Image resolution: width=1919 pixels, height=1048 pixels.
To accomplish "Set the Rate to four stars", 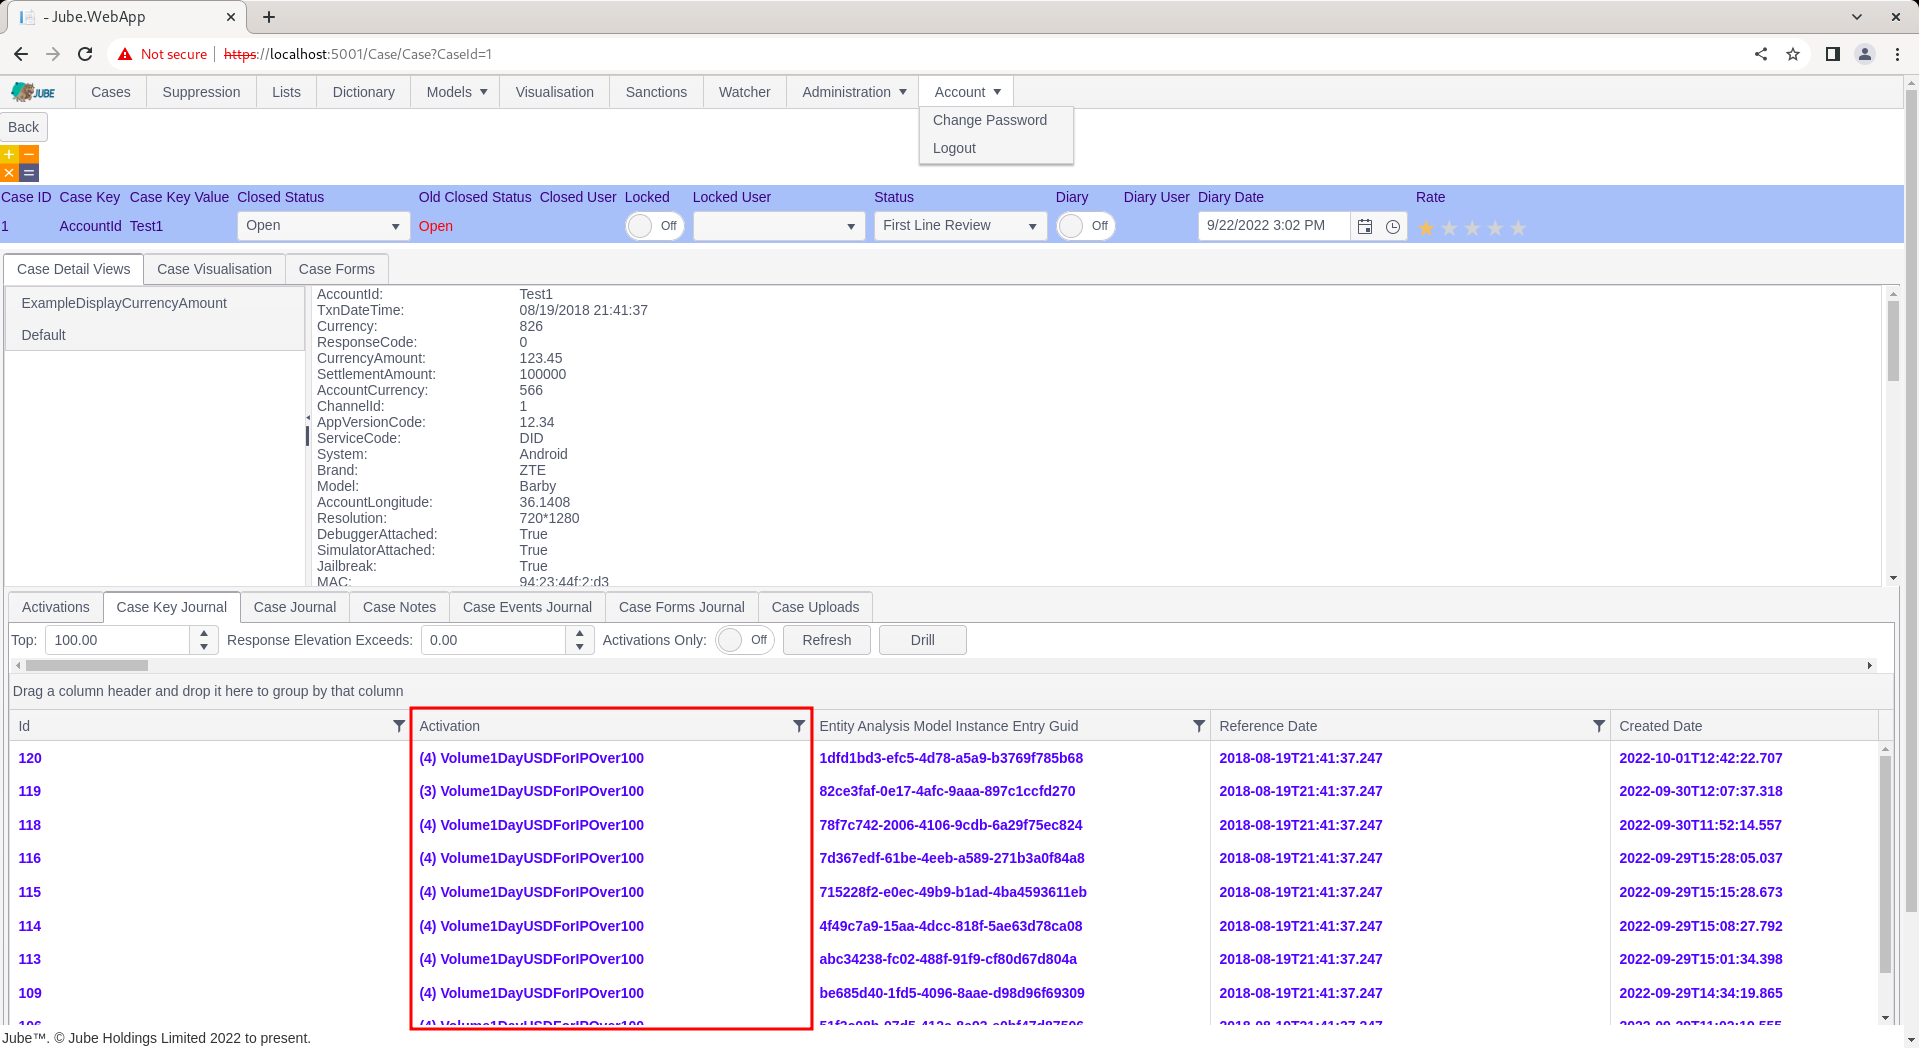I will tap(1495, 228).
